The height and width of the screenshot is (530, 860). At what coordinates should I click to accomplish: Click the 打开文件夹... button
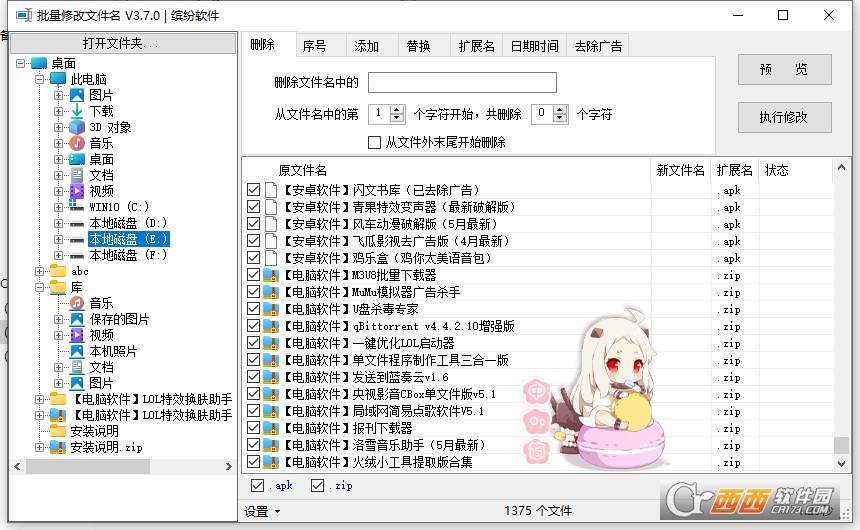(123, 43)
